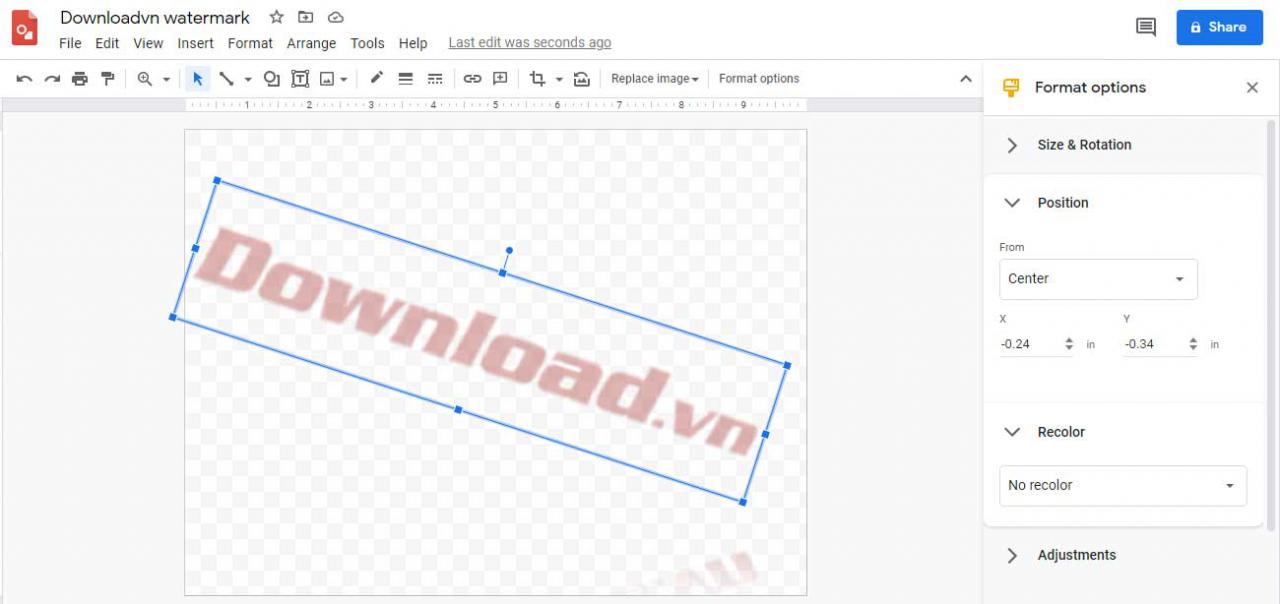Click the Crop image tool
Screen dimensions: 1280x604
[x=538, y=79]
